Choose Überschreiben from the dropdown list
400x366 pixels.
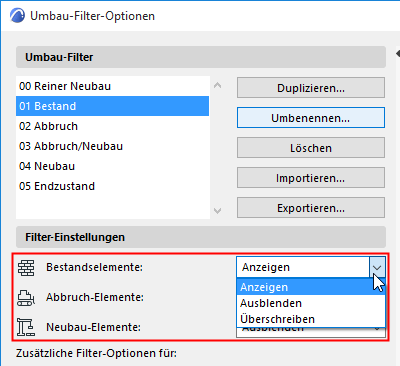(311, 319)
